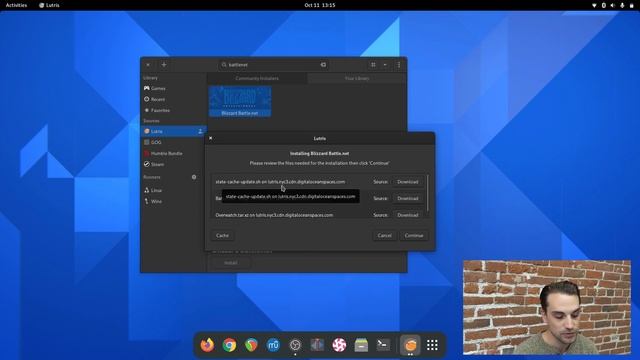This screenshot has height=360, width=640.
Task: Launch Google Chrome from the dock
Action: [229, 345]
